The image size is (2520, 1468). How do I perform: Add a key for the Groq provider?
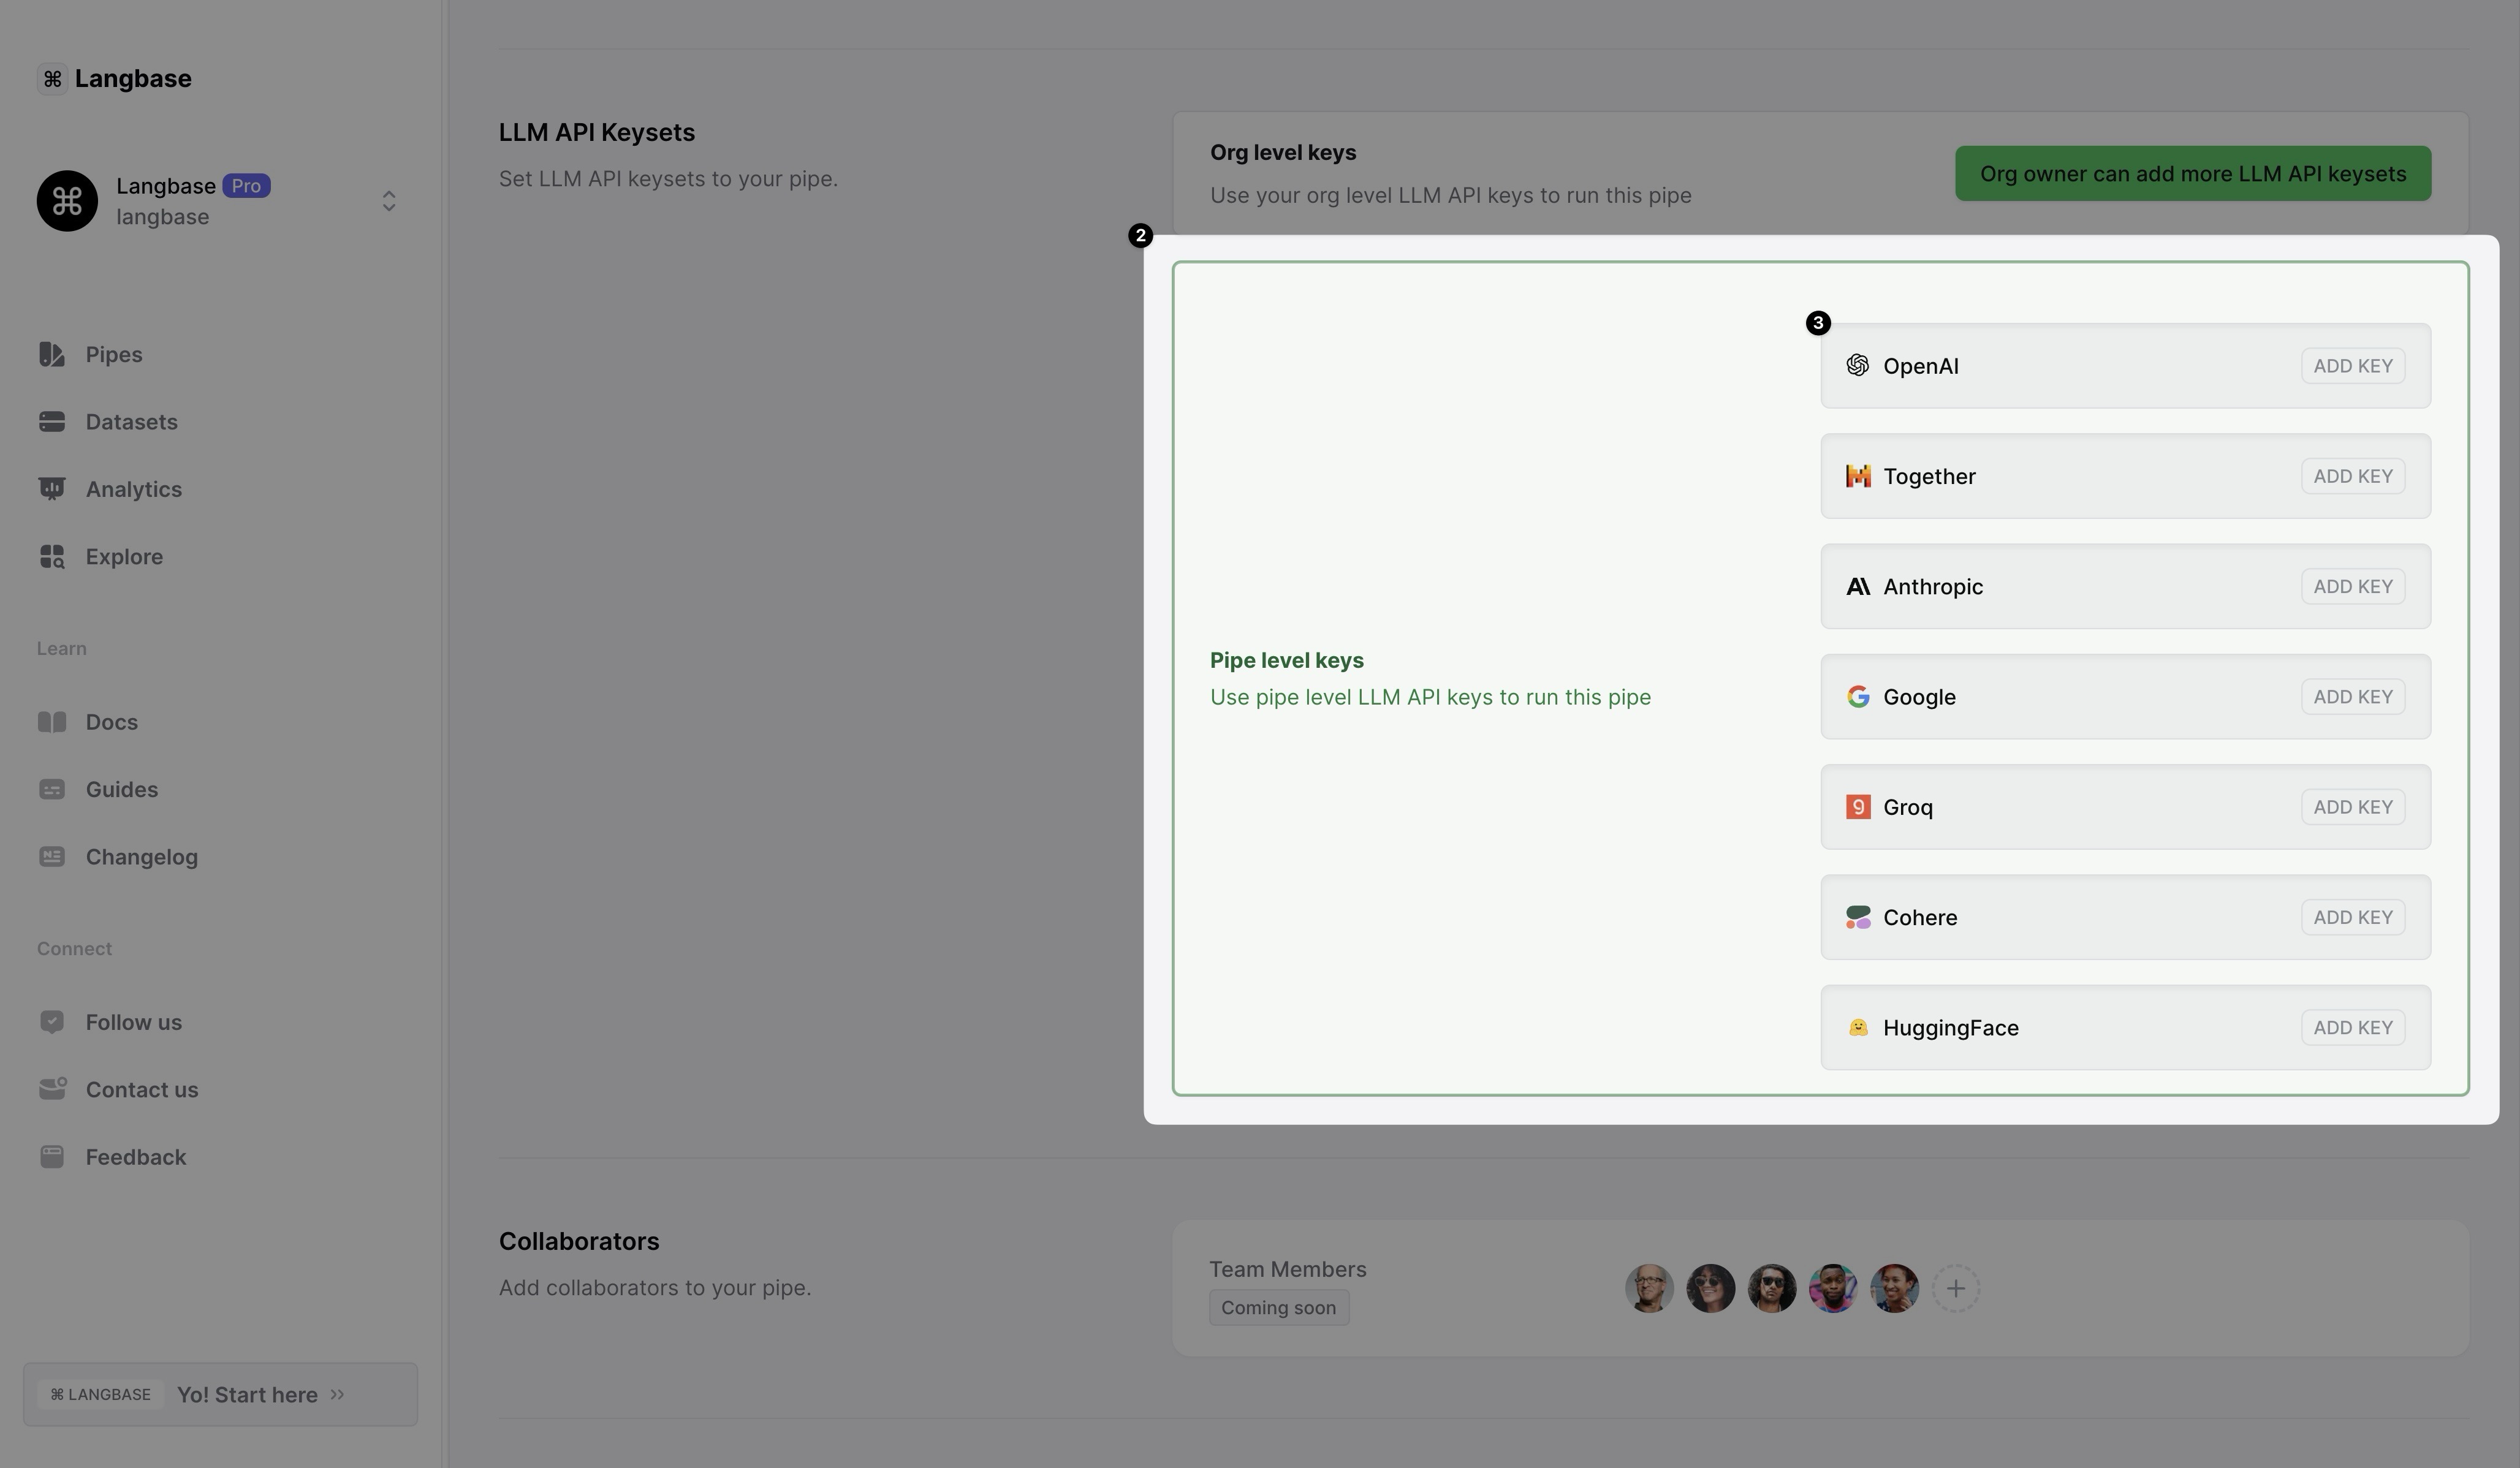(x=2352, y=807)
